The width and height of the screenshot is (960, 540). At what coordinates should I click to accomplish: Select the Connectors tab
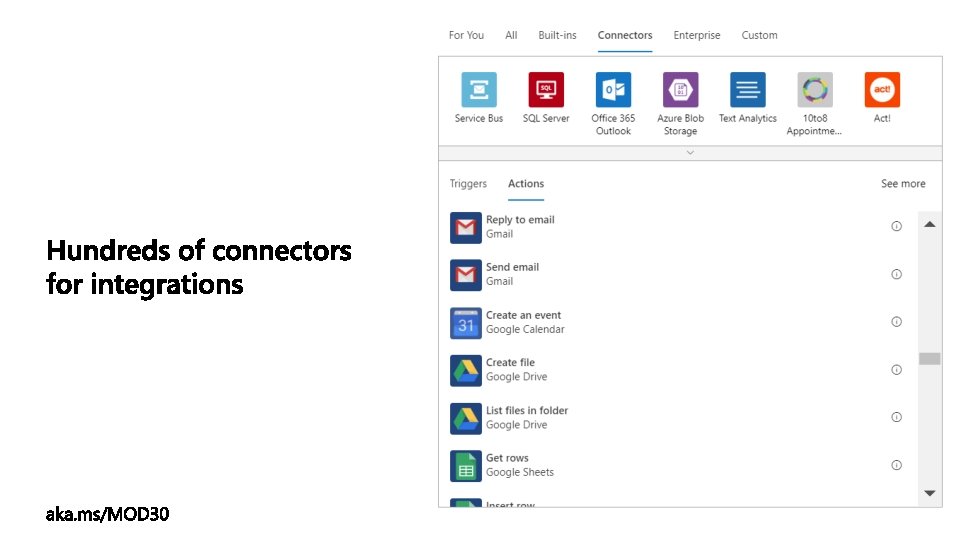coord(625,36)
